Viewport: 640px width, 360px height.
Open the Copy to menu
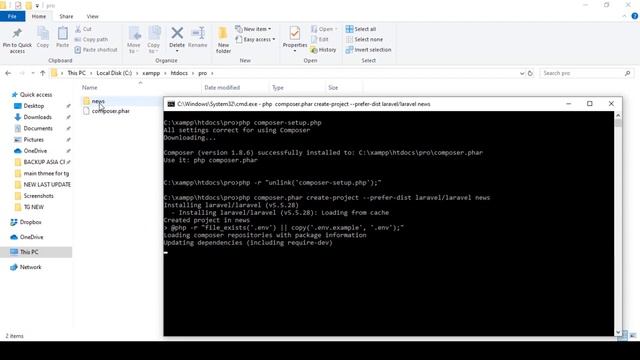click(154, 40)
